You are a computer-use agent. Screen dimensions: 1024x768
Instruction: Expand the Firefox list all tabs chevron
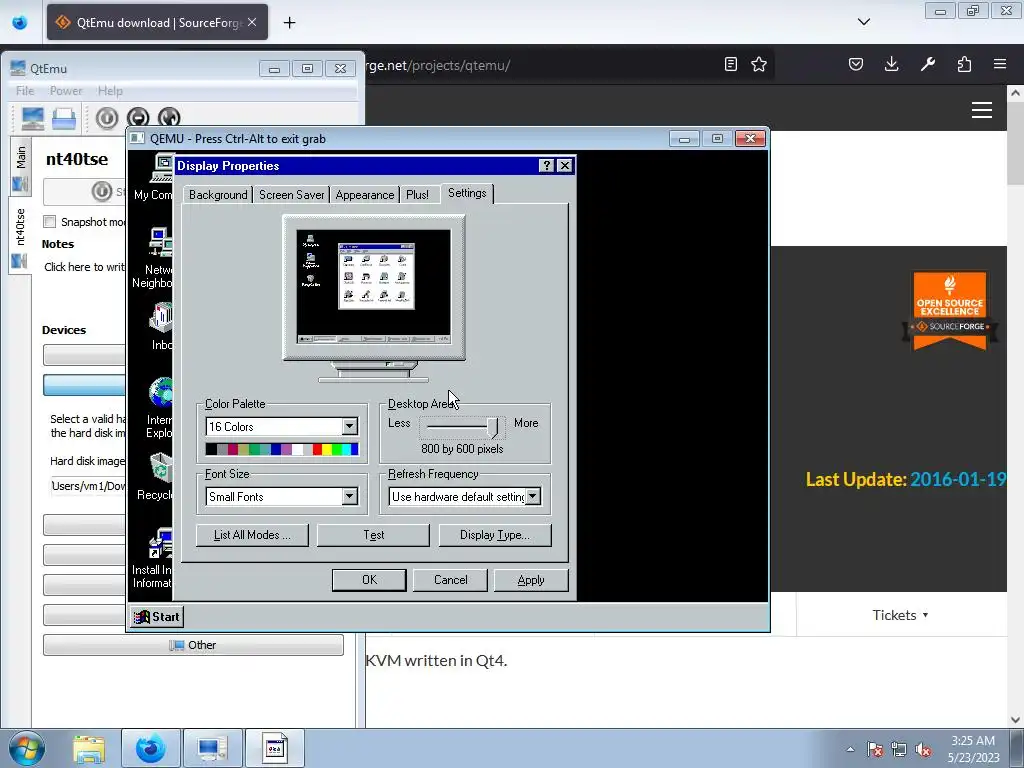coord(863,22)
